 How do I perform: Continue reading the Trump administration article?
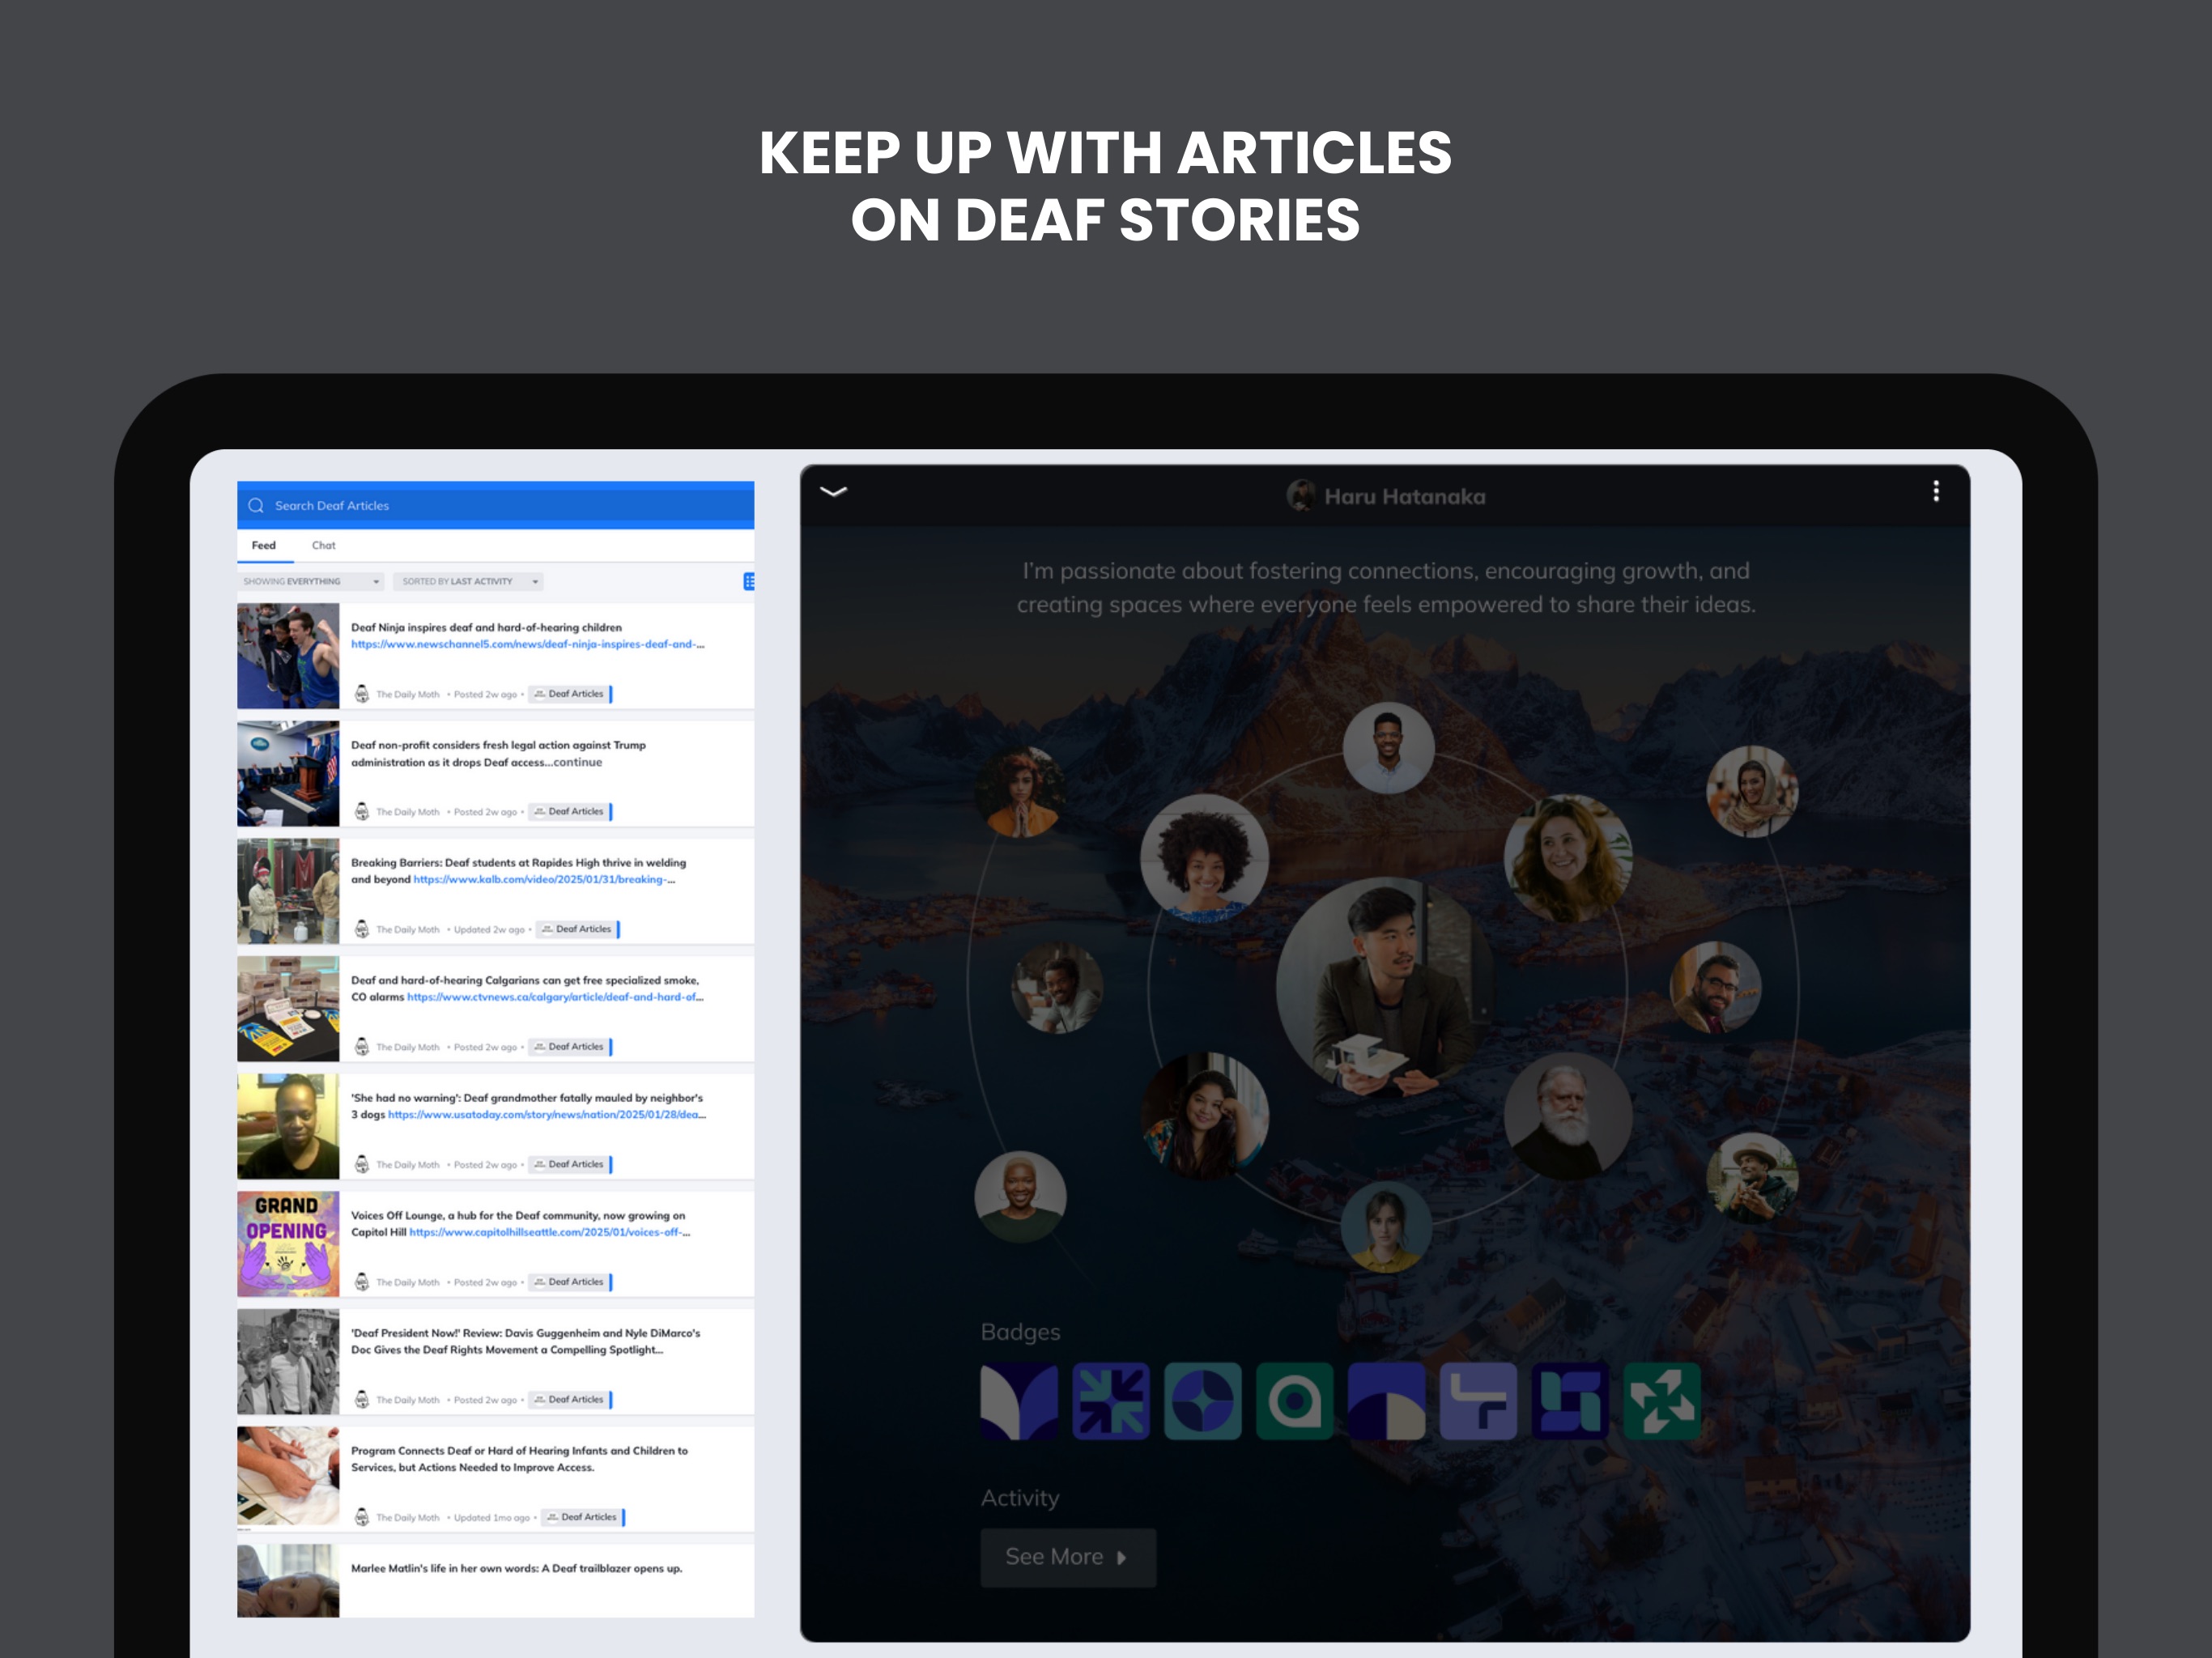578,762
